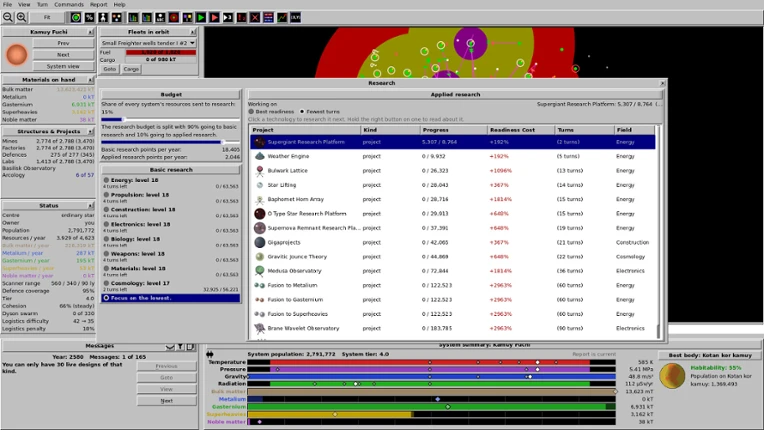Click the System view button
764x430 pixels.
pos(63,66)
